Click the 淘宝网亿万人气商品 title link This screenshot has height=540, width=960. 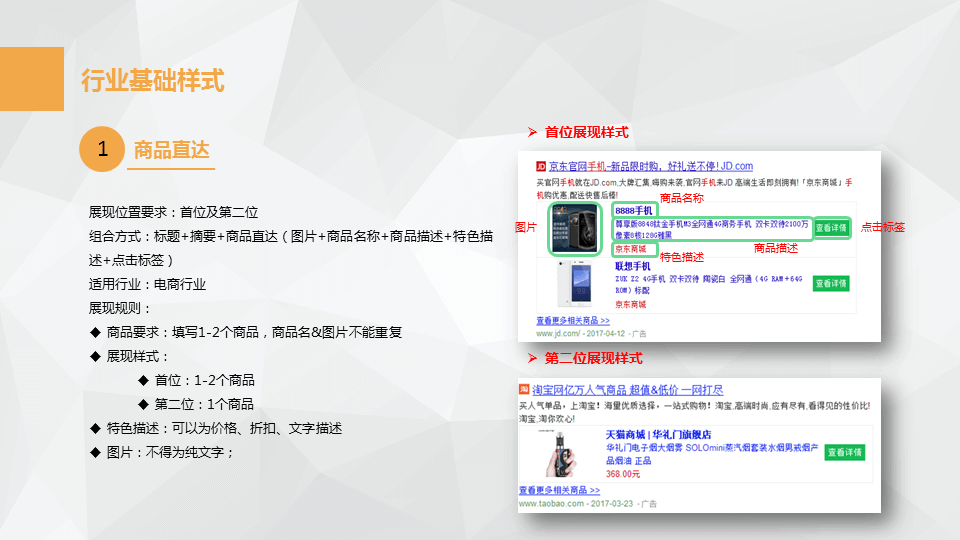(628, 389)
